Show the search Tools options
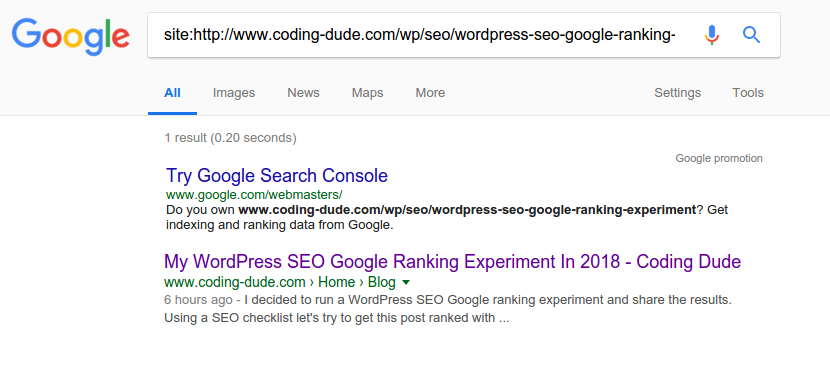The image size is (830, 379). point(748,93)
